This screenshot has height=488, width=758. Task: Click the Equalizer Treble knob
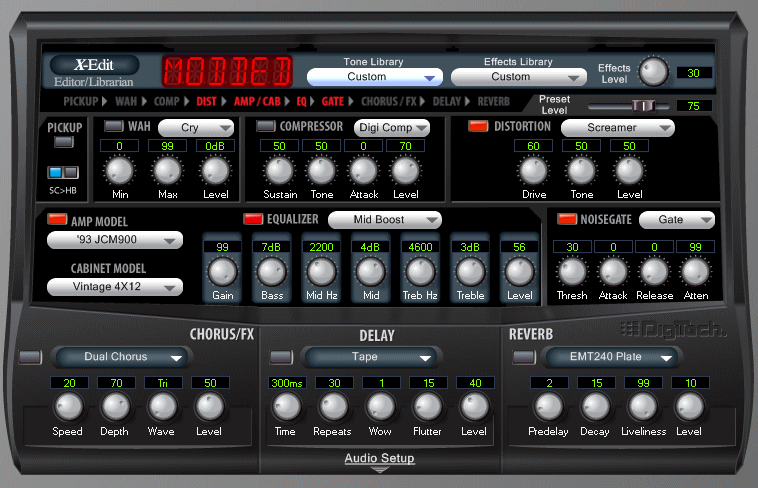[470, 272]
